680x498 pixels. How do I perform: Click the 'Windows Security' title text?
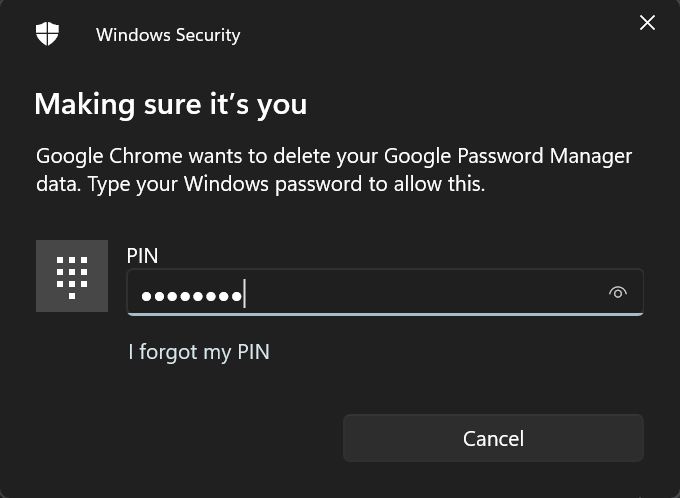[168, 35]
